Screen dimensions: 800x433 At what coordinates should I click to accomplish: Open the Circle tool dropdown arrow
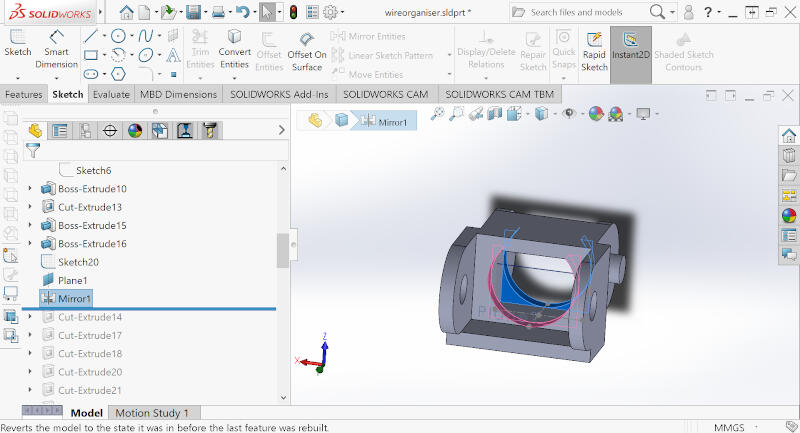click(131, 36)
